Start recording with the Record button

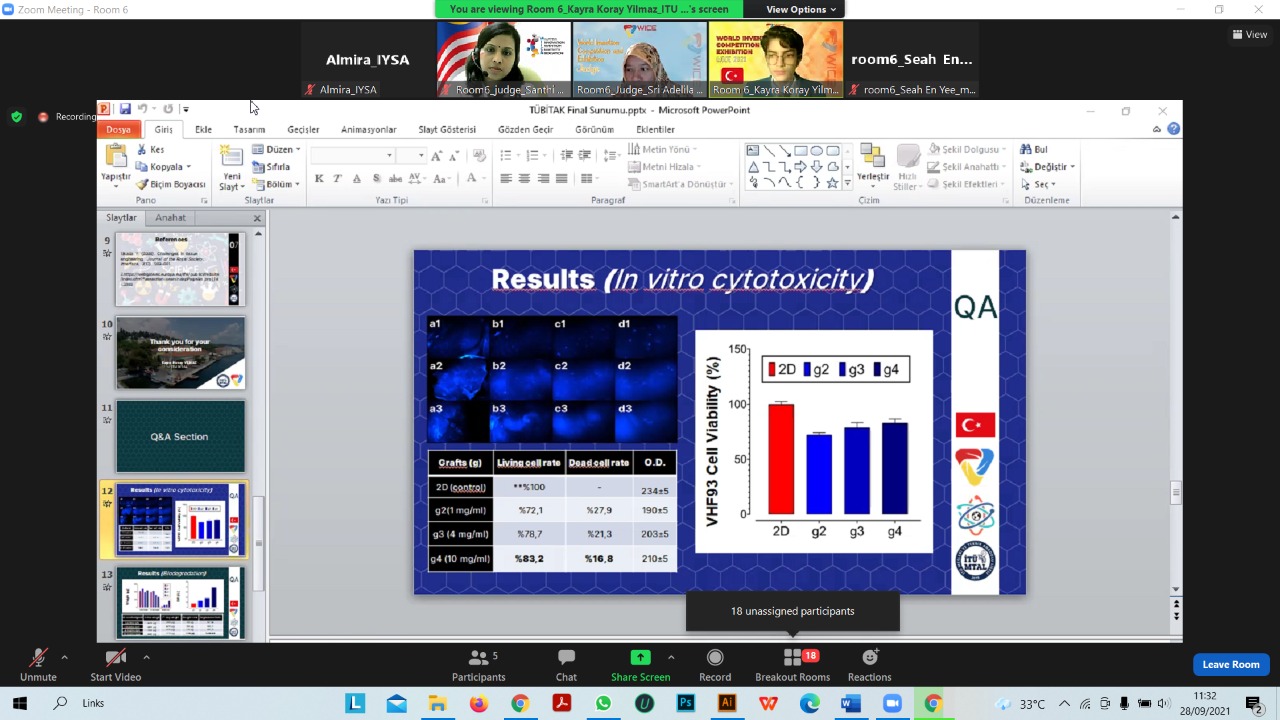[714, 664]
